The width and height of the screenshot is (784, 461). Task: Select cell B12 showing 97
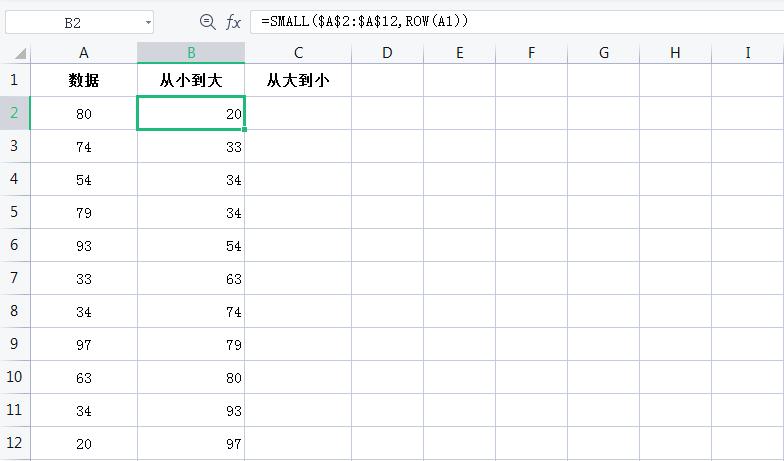click(191, 443)
